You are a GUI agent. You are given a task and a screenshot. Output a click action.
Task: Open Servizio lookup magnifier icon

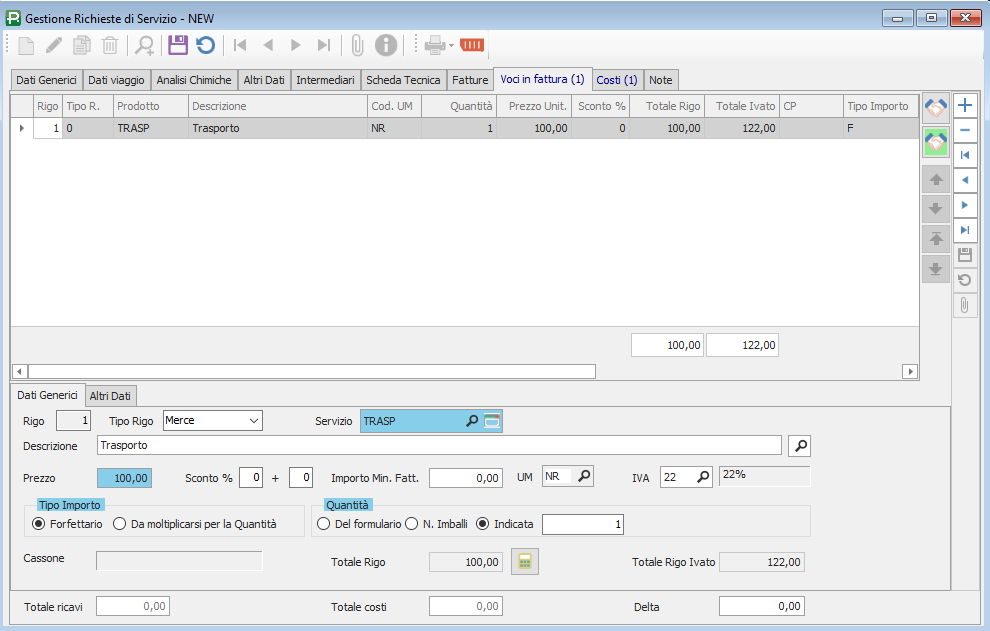tap(472, 421)
